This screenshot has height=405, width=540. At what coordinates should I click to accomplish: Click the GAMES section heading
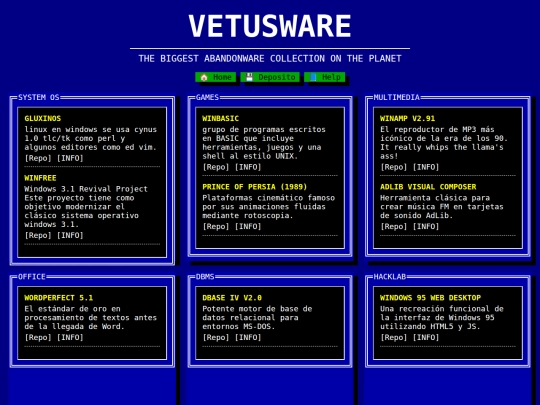(207, 97)
